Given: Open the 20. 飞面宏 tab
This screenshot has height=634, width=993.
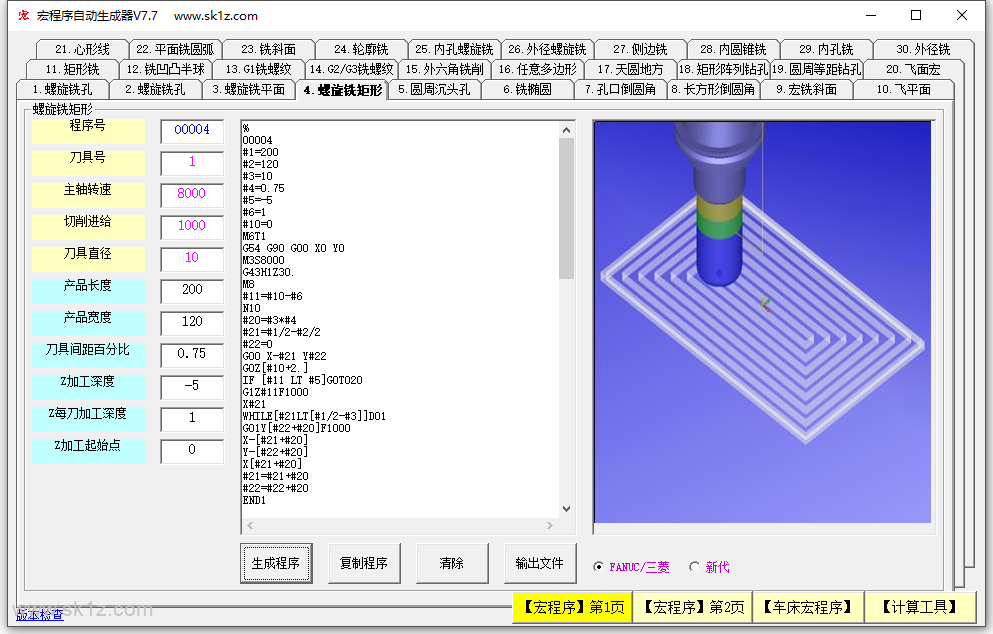Looking at the screenshot, I should (913, 69).
